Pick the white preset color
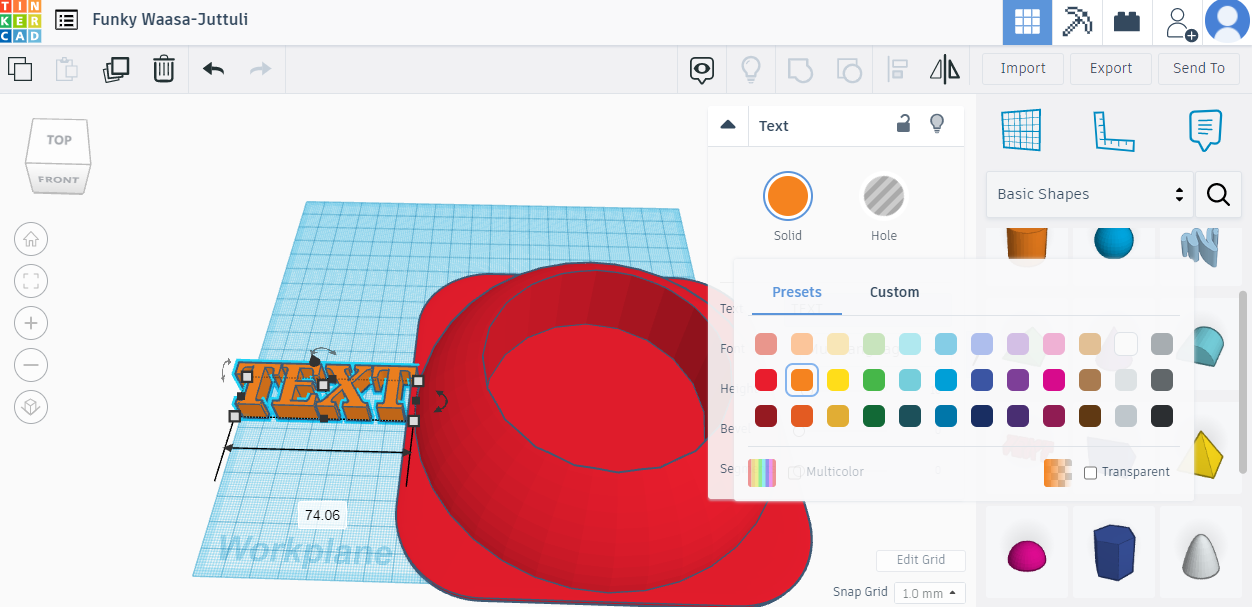This screenshot has width=1252, height=607. point(1126,344)
